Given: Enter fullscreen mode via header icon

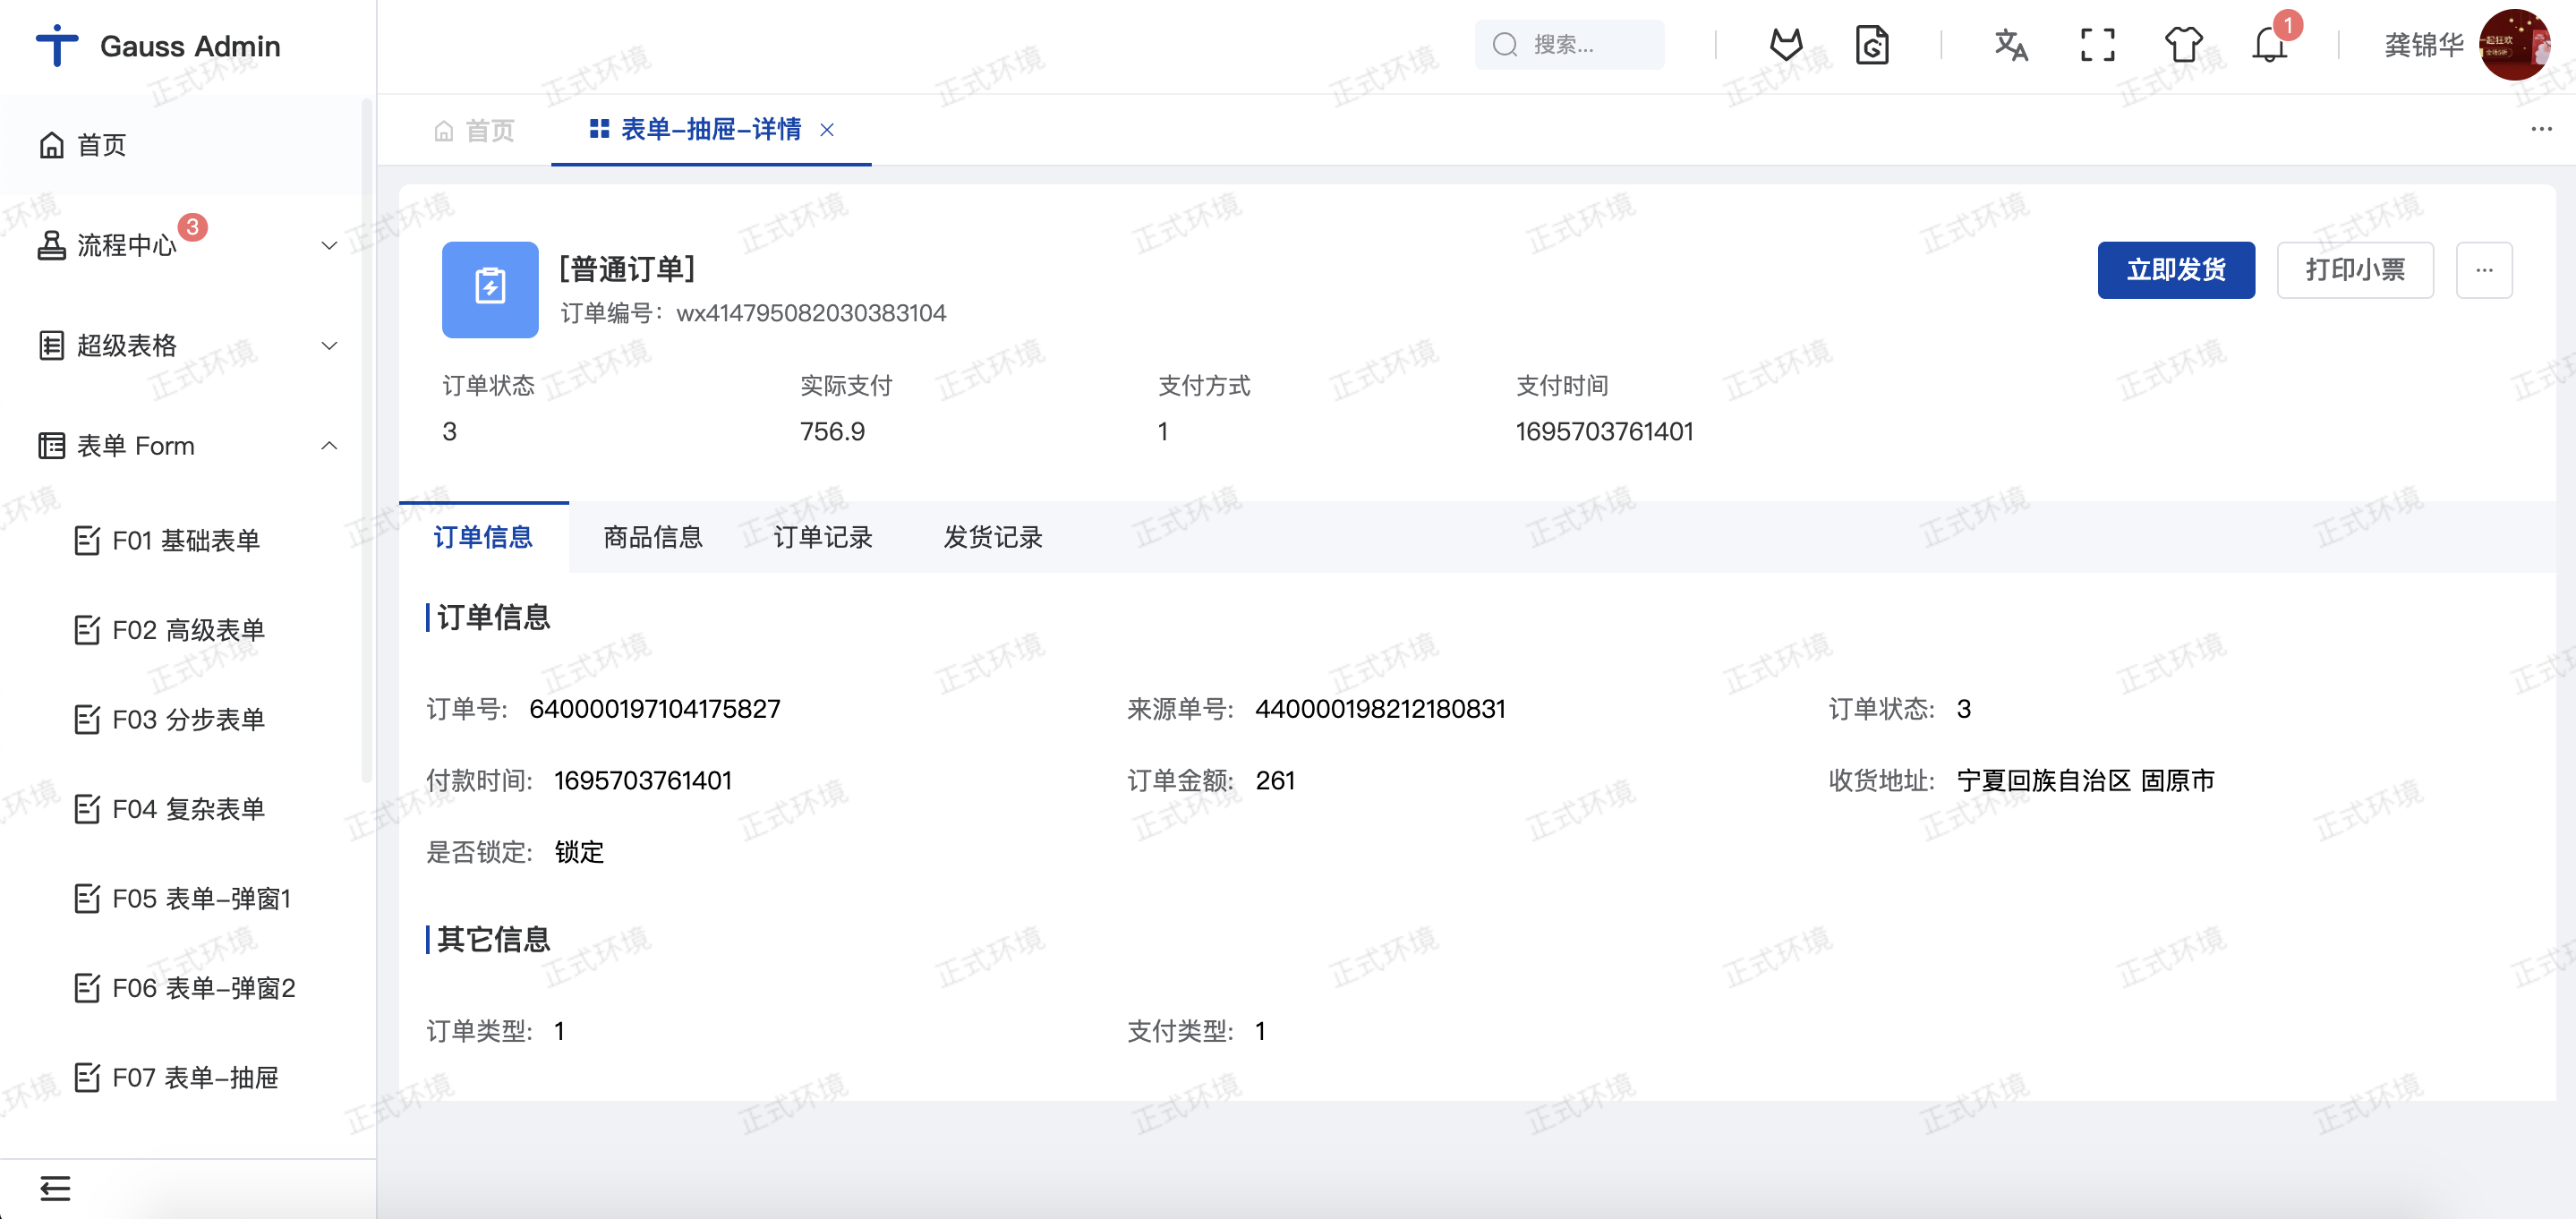Looking at the screenshot, I should click(x=2097, y=45).
